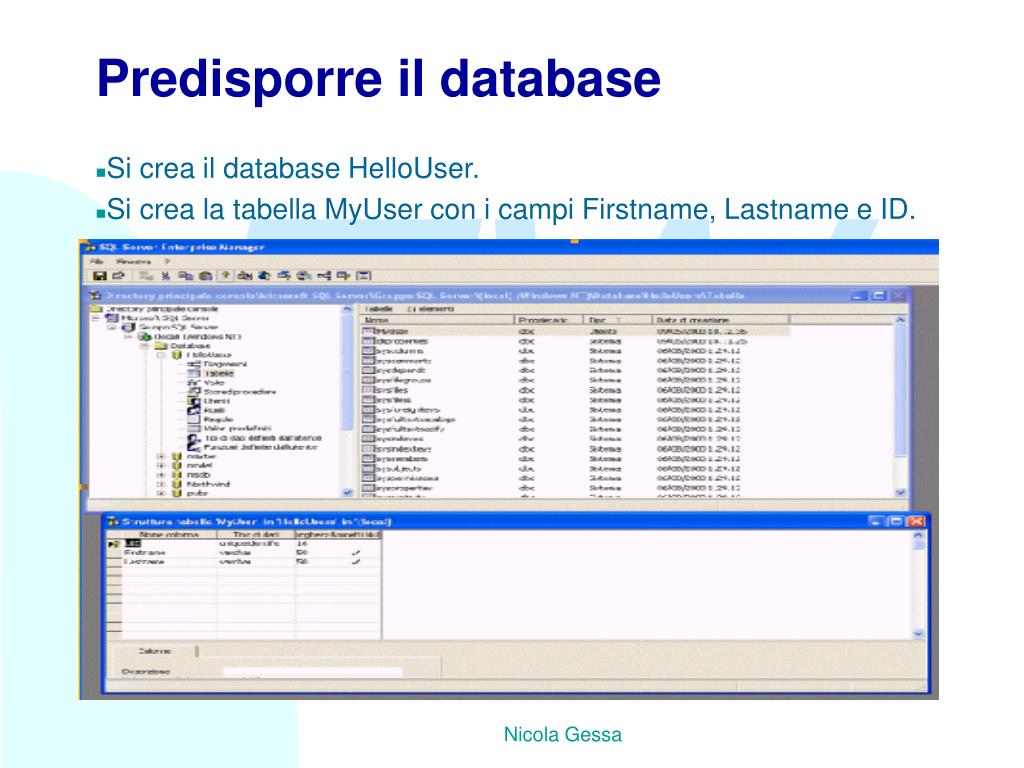Click the structure window scrollbar down arrow
1024x768 pixels.
tap(918, 633)
